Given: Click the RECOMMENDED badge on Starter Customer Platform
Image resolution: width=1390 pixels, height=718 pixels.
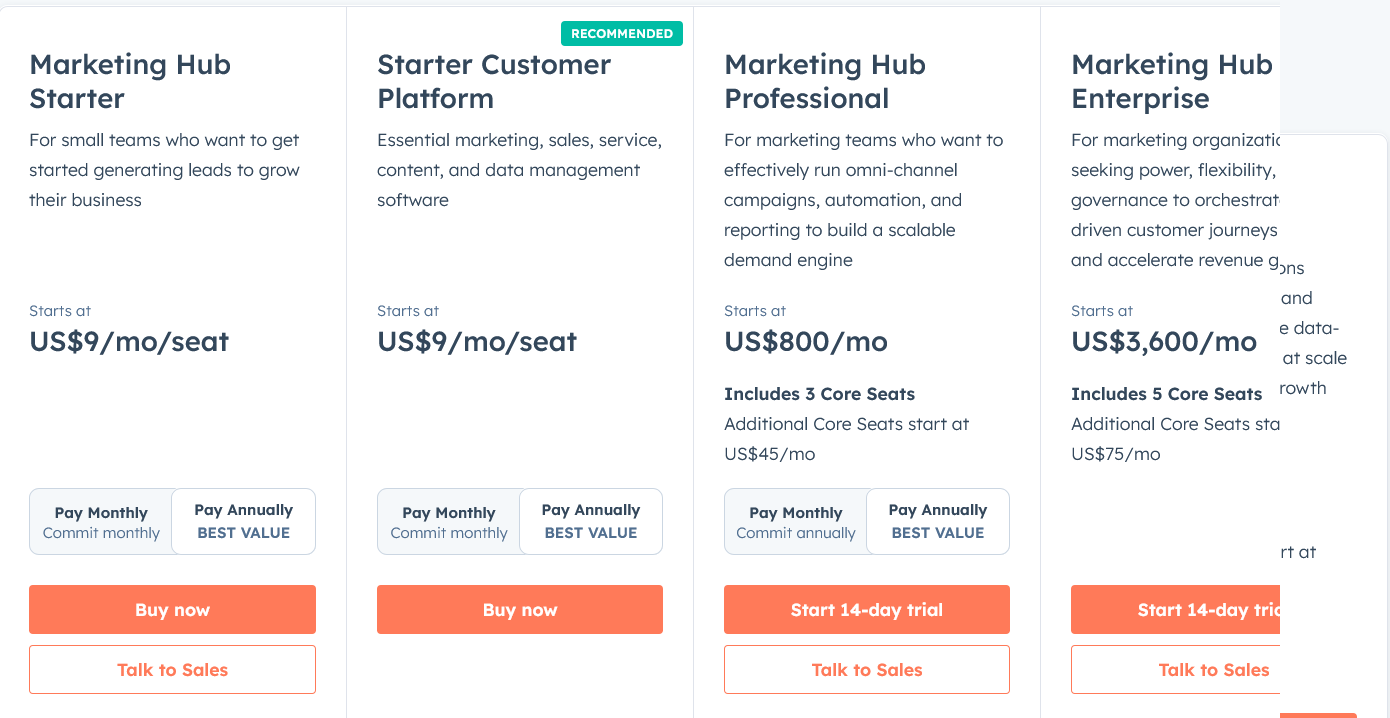Looking at the screenshot, I should pos(622,34).
